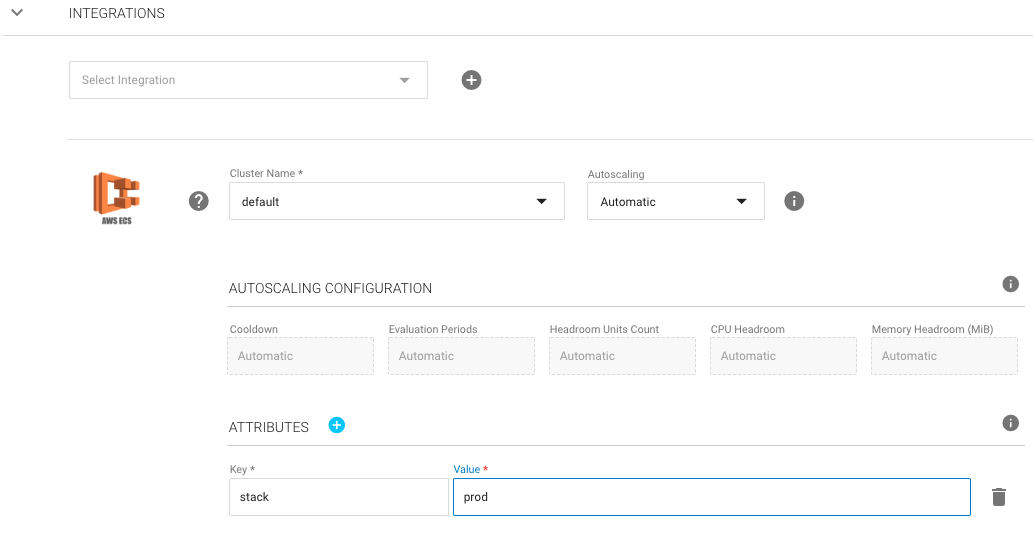Click the Headroom Units Count field
The height and width of the screenshot is (545, 1033).
(622, 356)
